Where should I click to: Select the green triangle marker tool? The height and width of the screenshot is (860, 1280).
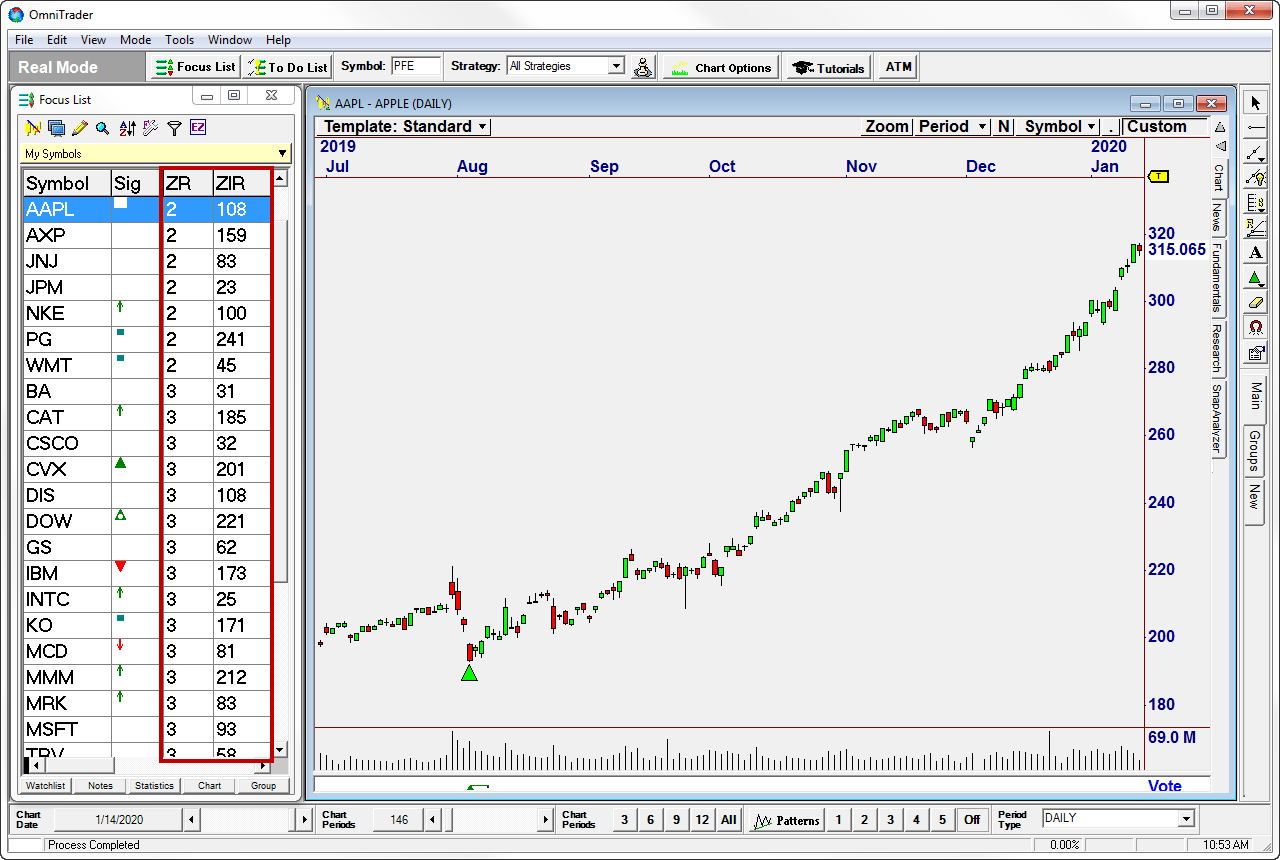tap(1256, 278)
